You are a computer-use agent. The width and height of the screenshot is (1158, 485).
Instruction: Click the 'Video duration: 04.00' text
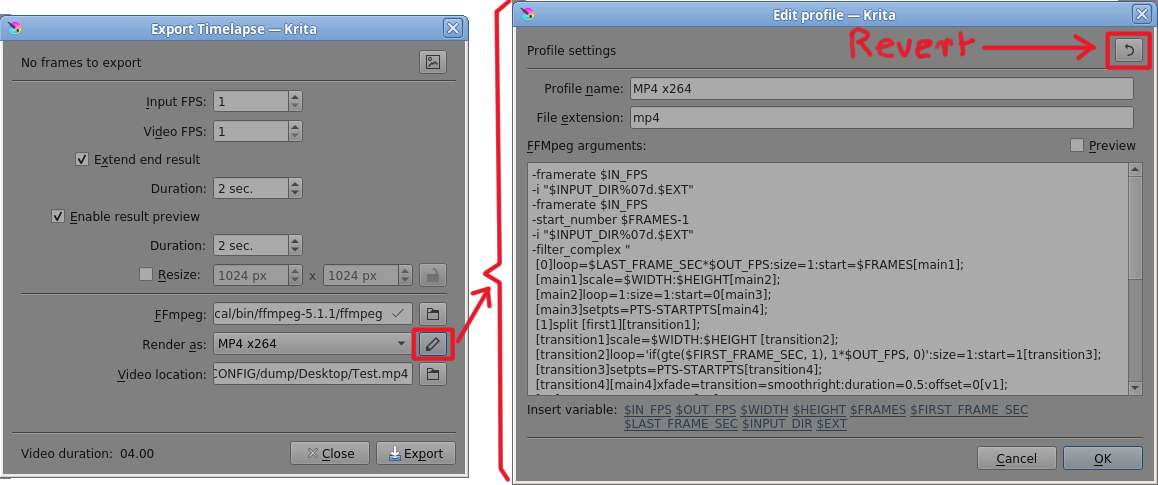click(x=87, y=453)
